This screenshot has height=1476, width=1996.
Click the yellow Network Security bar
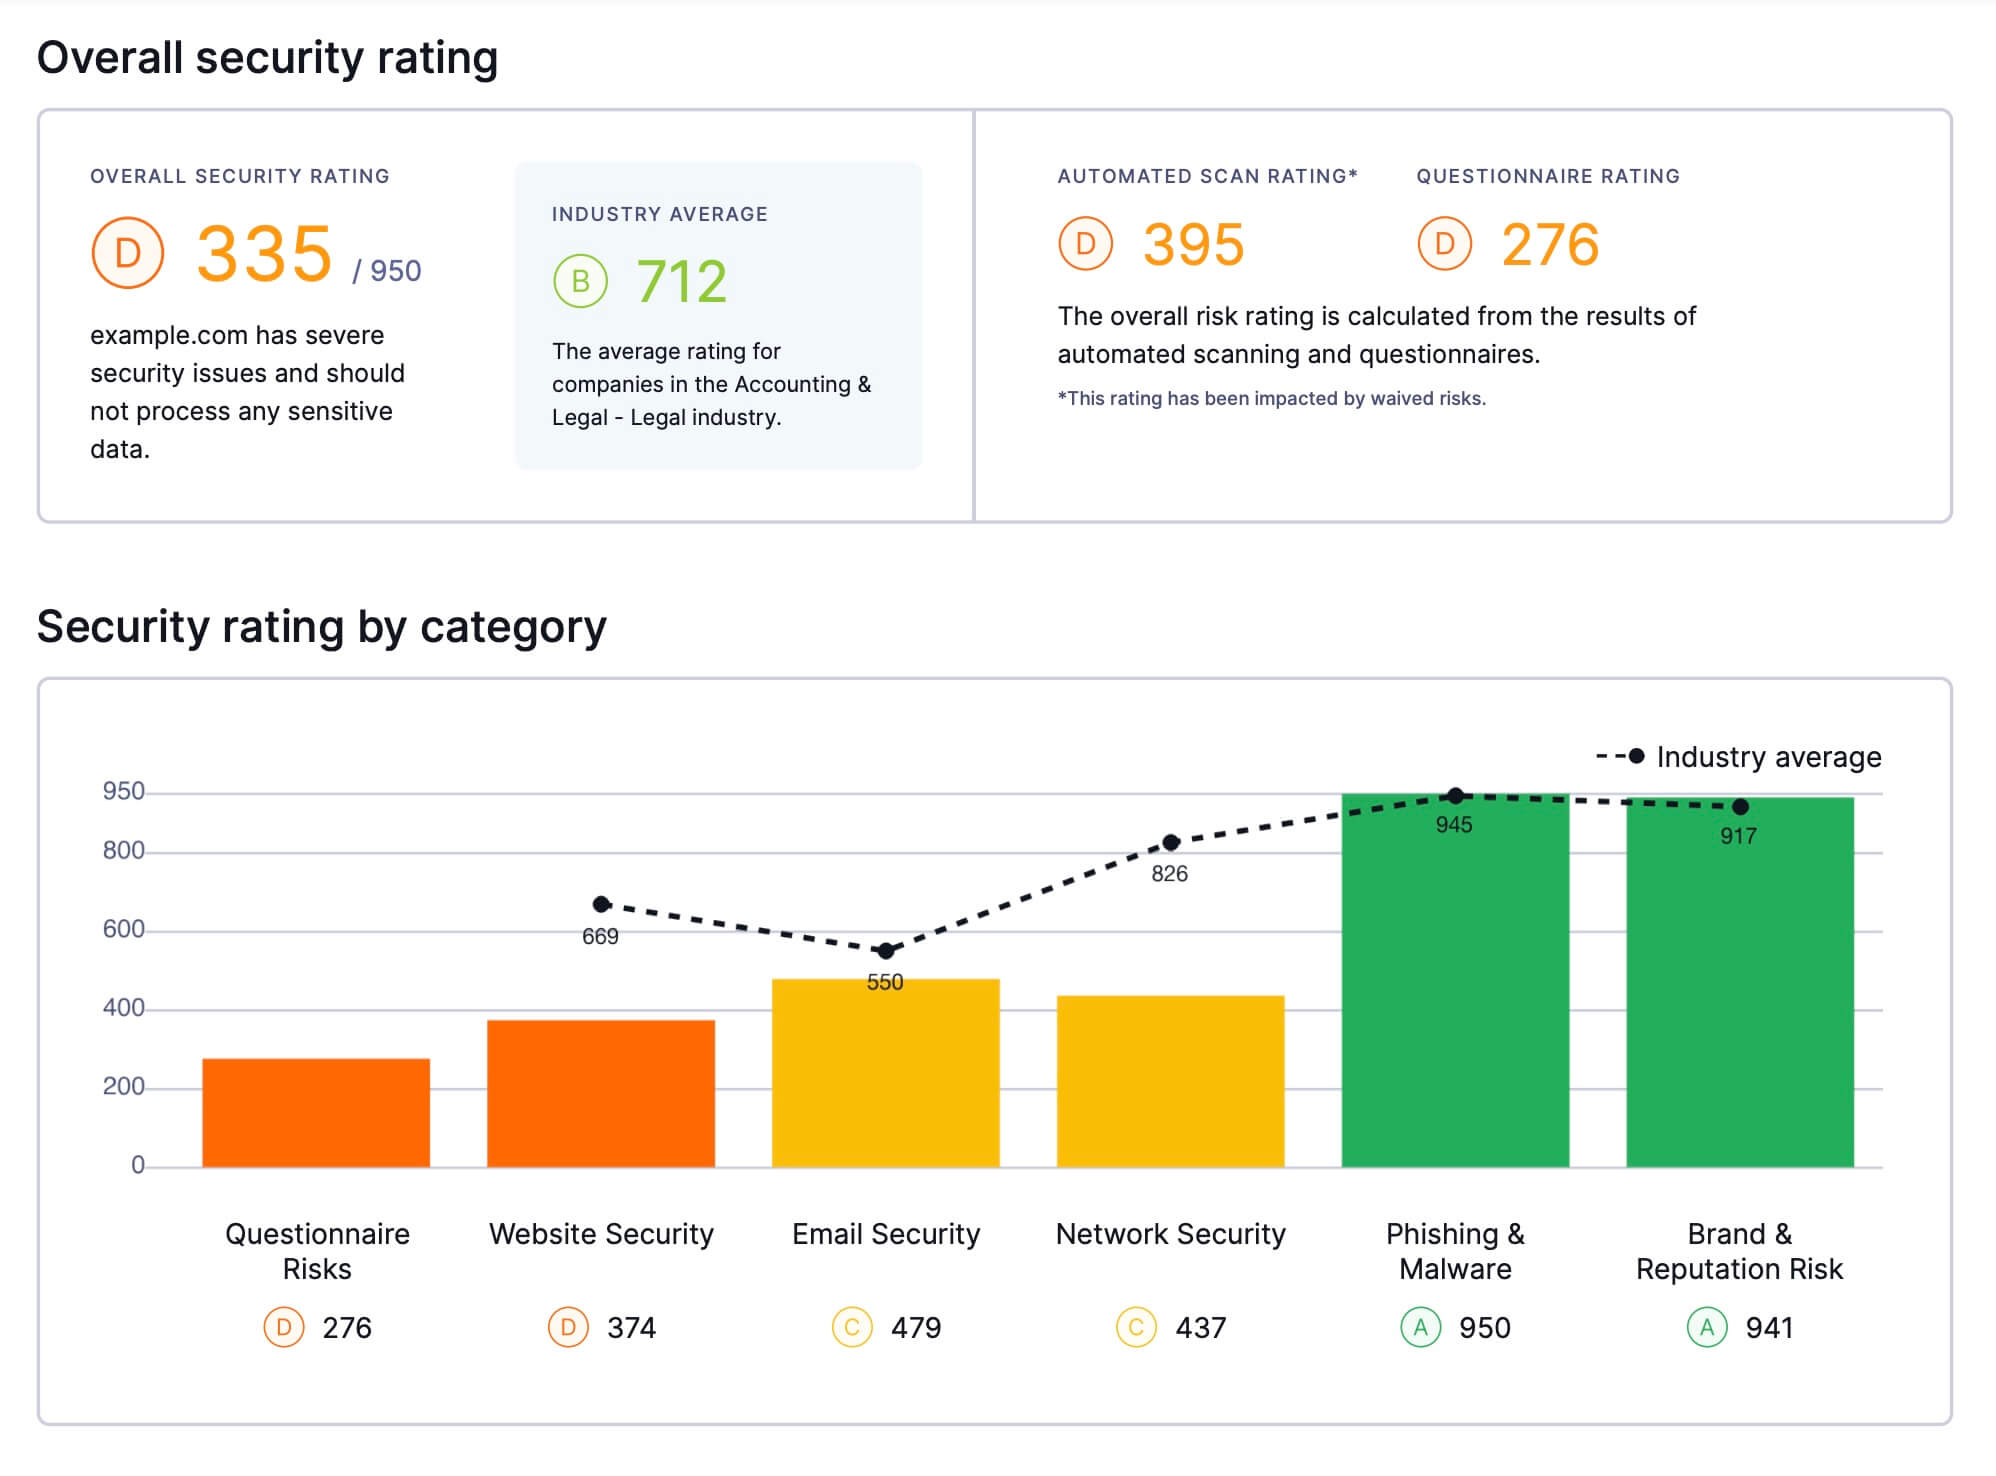1170,1082
